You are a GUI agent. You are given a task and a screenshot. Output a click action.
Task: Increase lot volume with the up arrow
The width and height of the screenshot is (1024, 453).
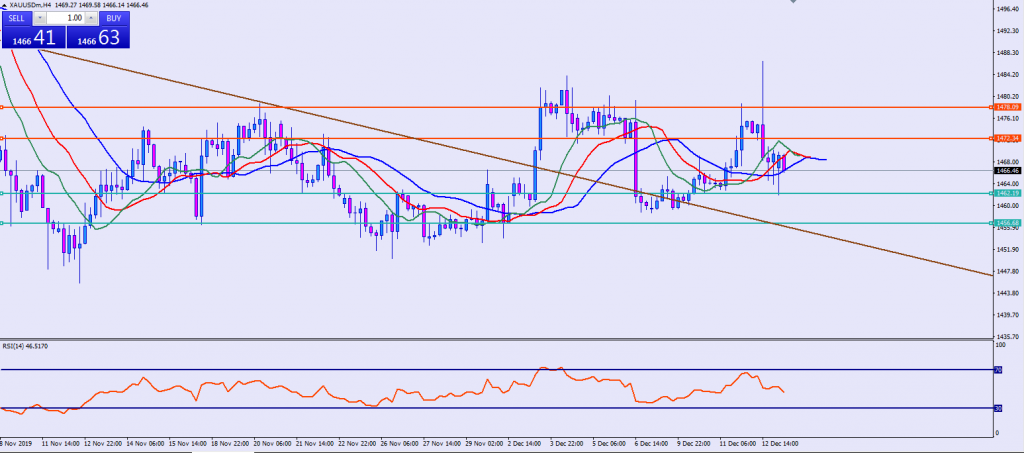click(91, 18)
